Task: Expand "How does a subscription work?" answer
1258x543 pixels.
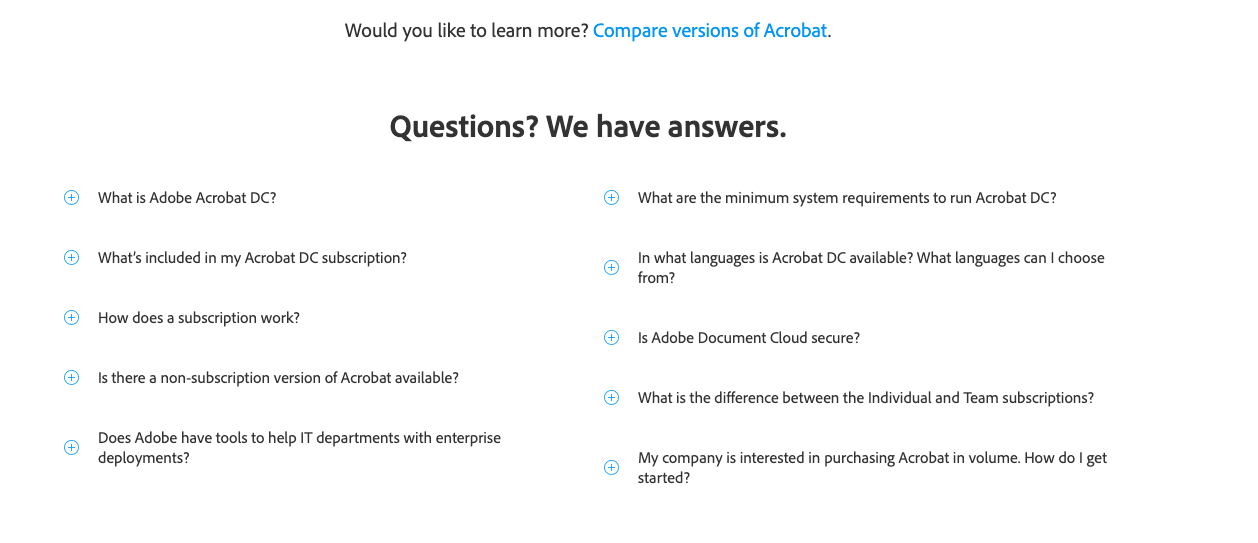Action: click(x=199, y=318)
